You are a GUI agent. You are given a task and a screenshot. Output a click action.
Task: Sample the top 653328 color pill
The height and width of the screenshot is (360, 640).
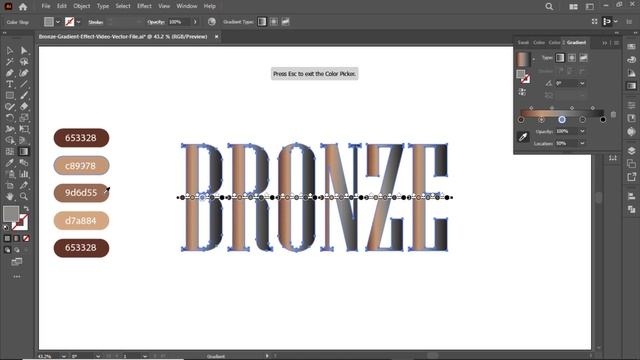pos(81,138)
